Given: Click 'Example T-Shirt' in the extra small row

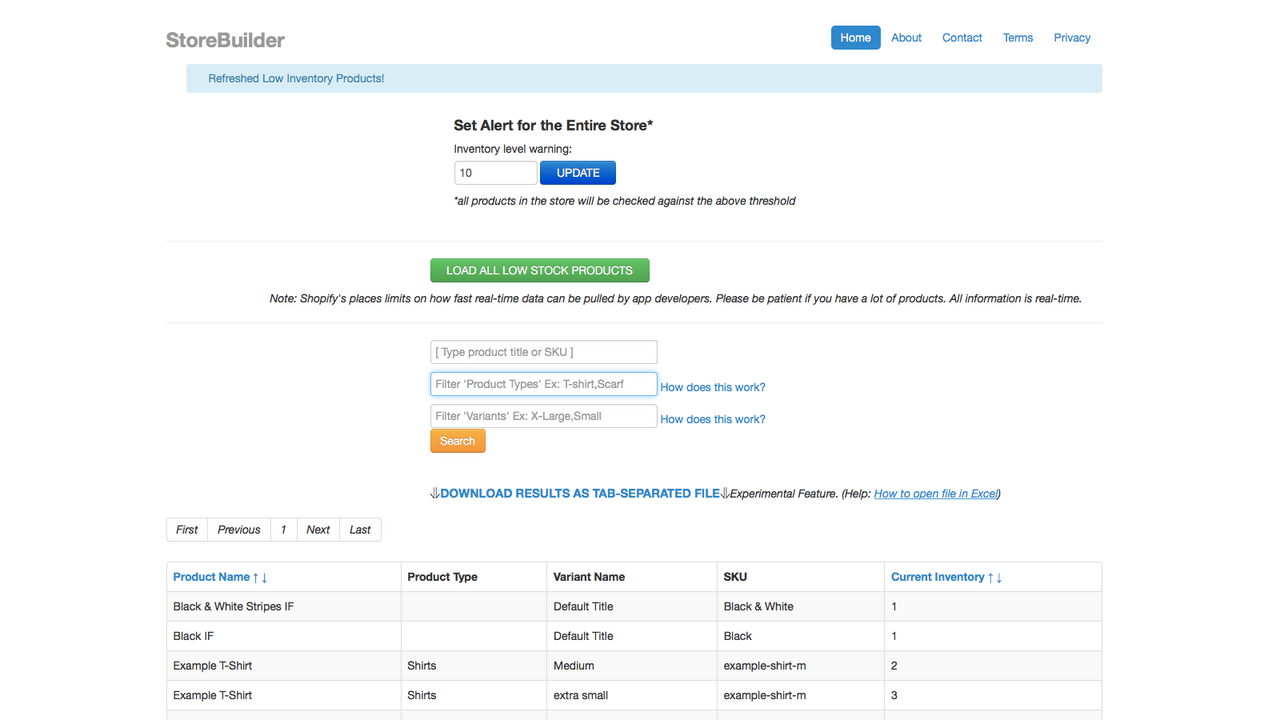Looking at the screenshot, I should (x=212, y=695).
